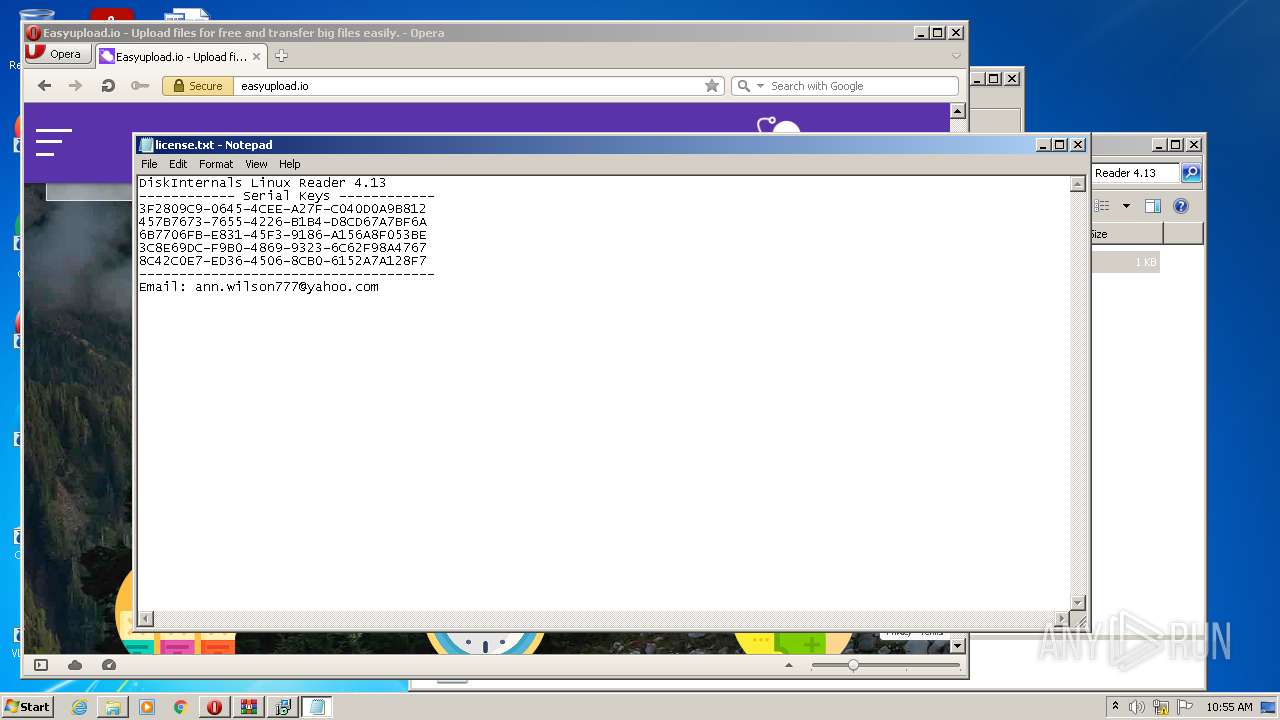Open Notepad Help menu
This screenshot has width=1280, height=720.
[290, 164]
